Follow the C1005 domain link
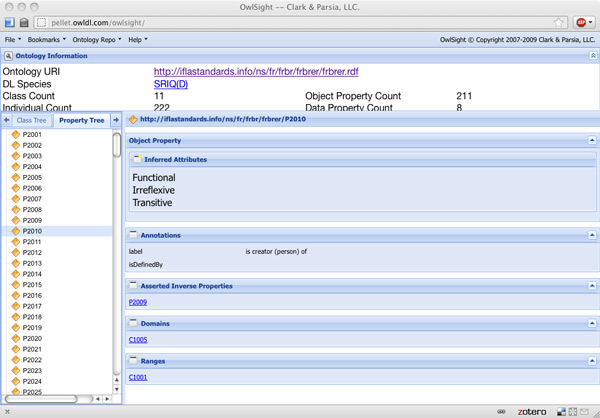600x418 pixels. pos(138,340)
